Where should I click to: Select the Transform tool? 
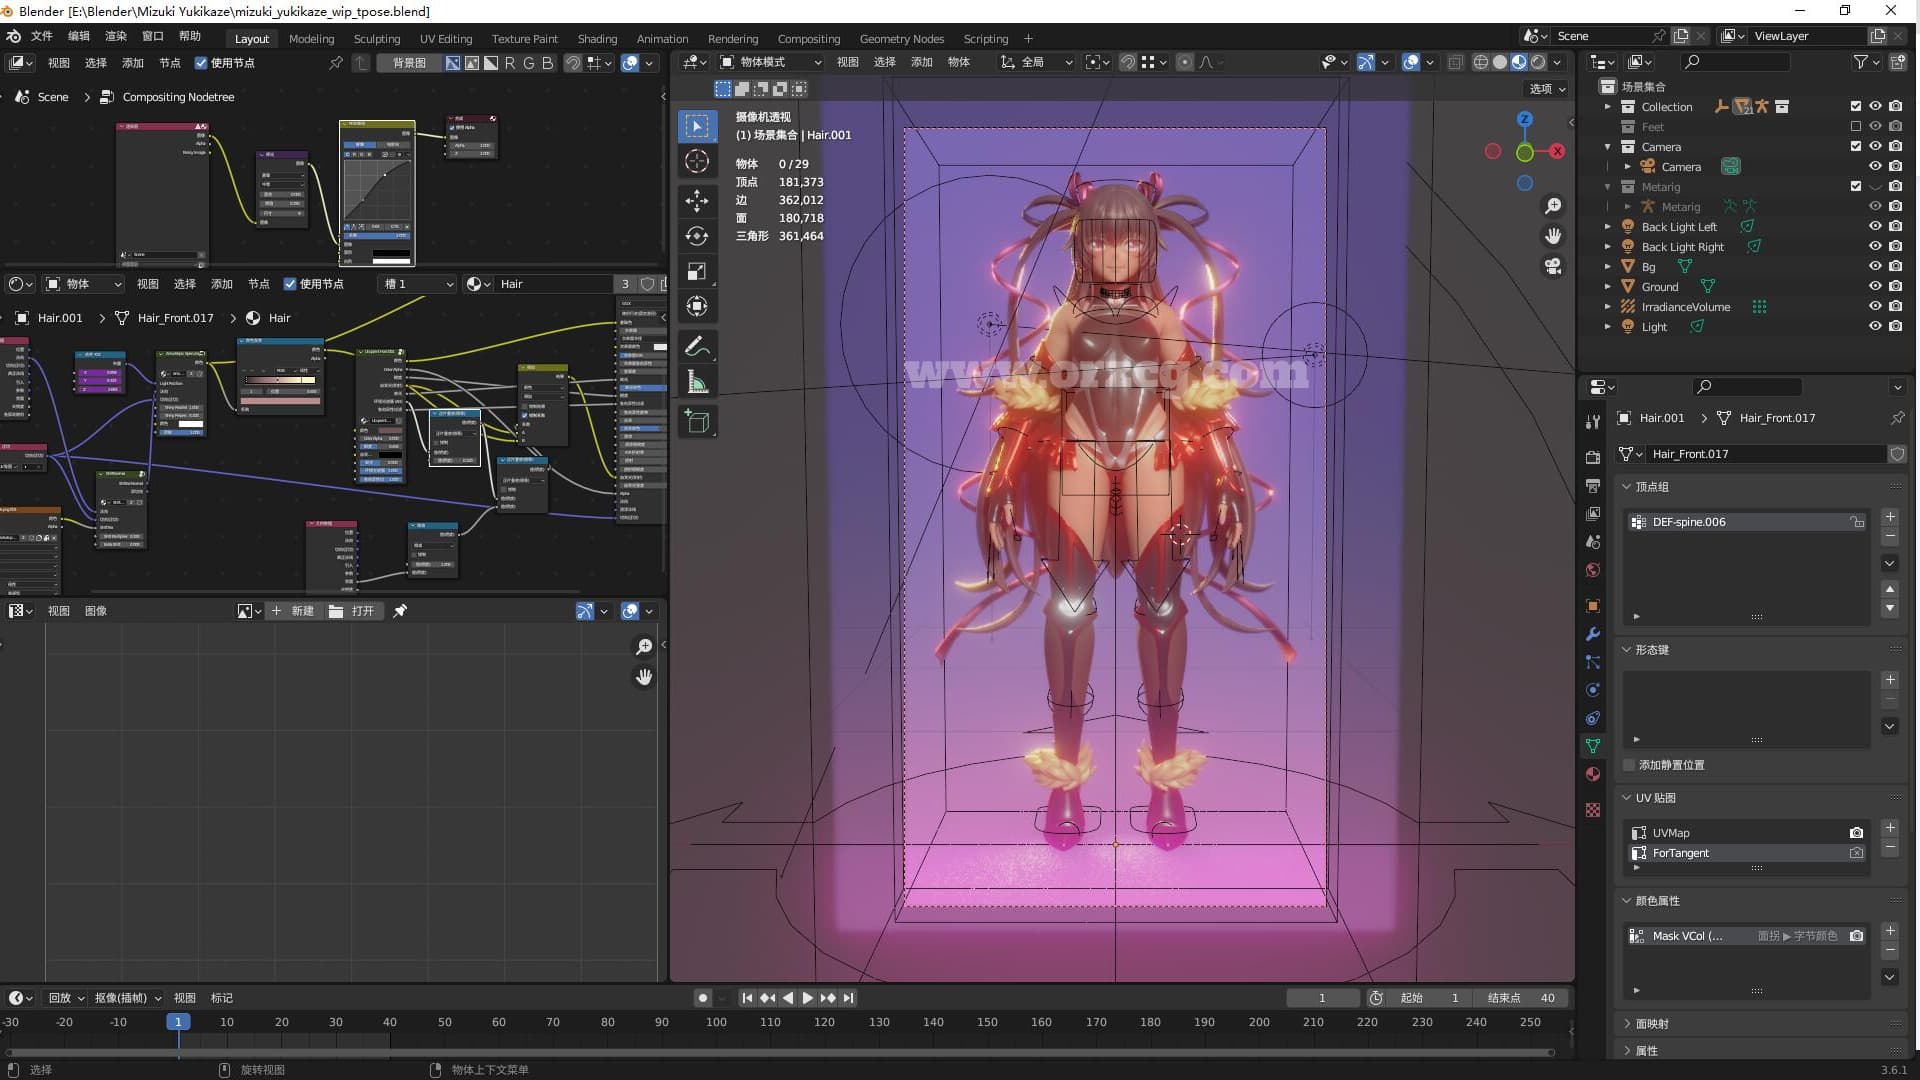[697, 306]
